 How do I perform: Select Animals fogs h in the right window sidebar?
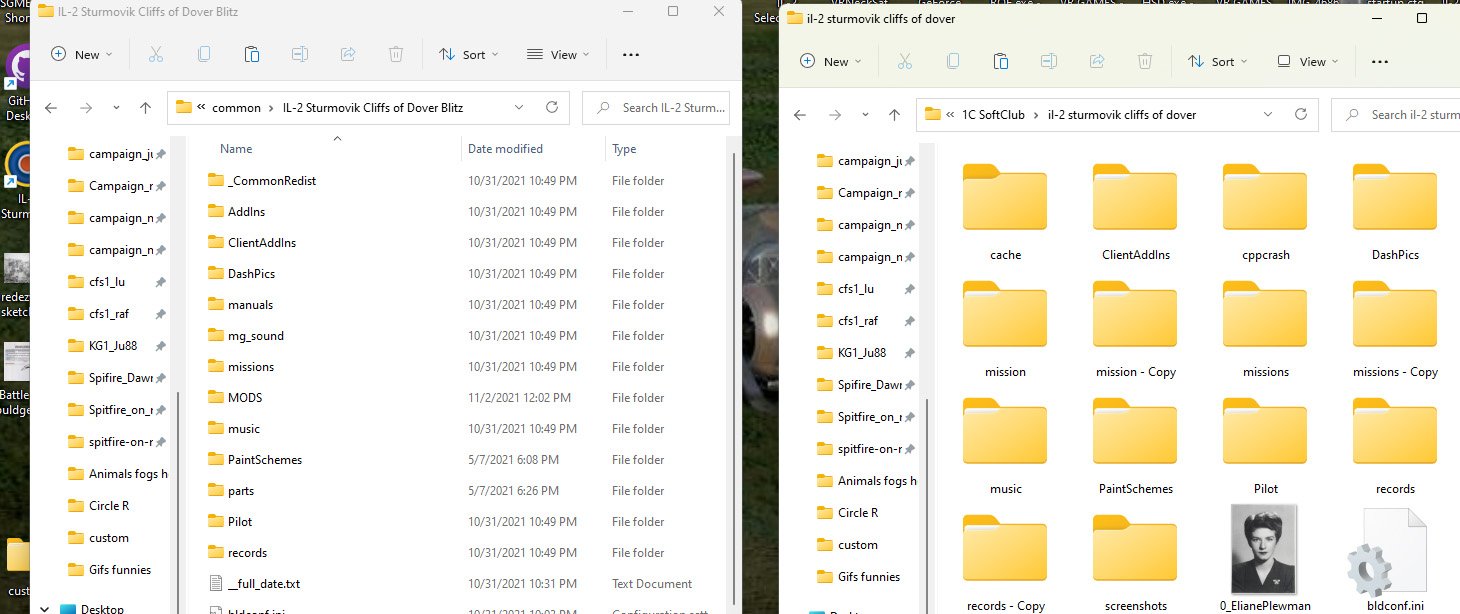[x=876, y=481]
